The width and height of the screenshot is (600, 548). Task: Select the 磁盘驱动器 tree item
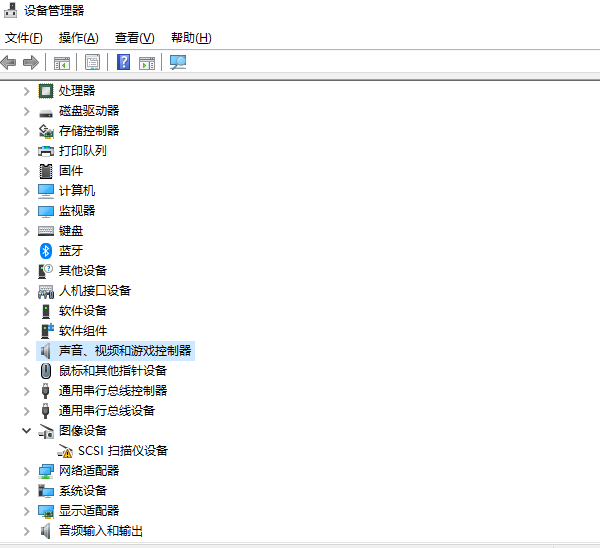[88, 111]
